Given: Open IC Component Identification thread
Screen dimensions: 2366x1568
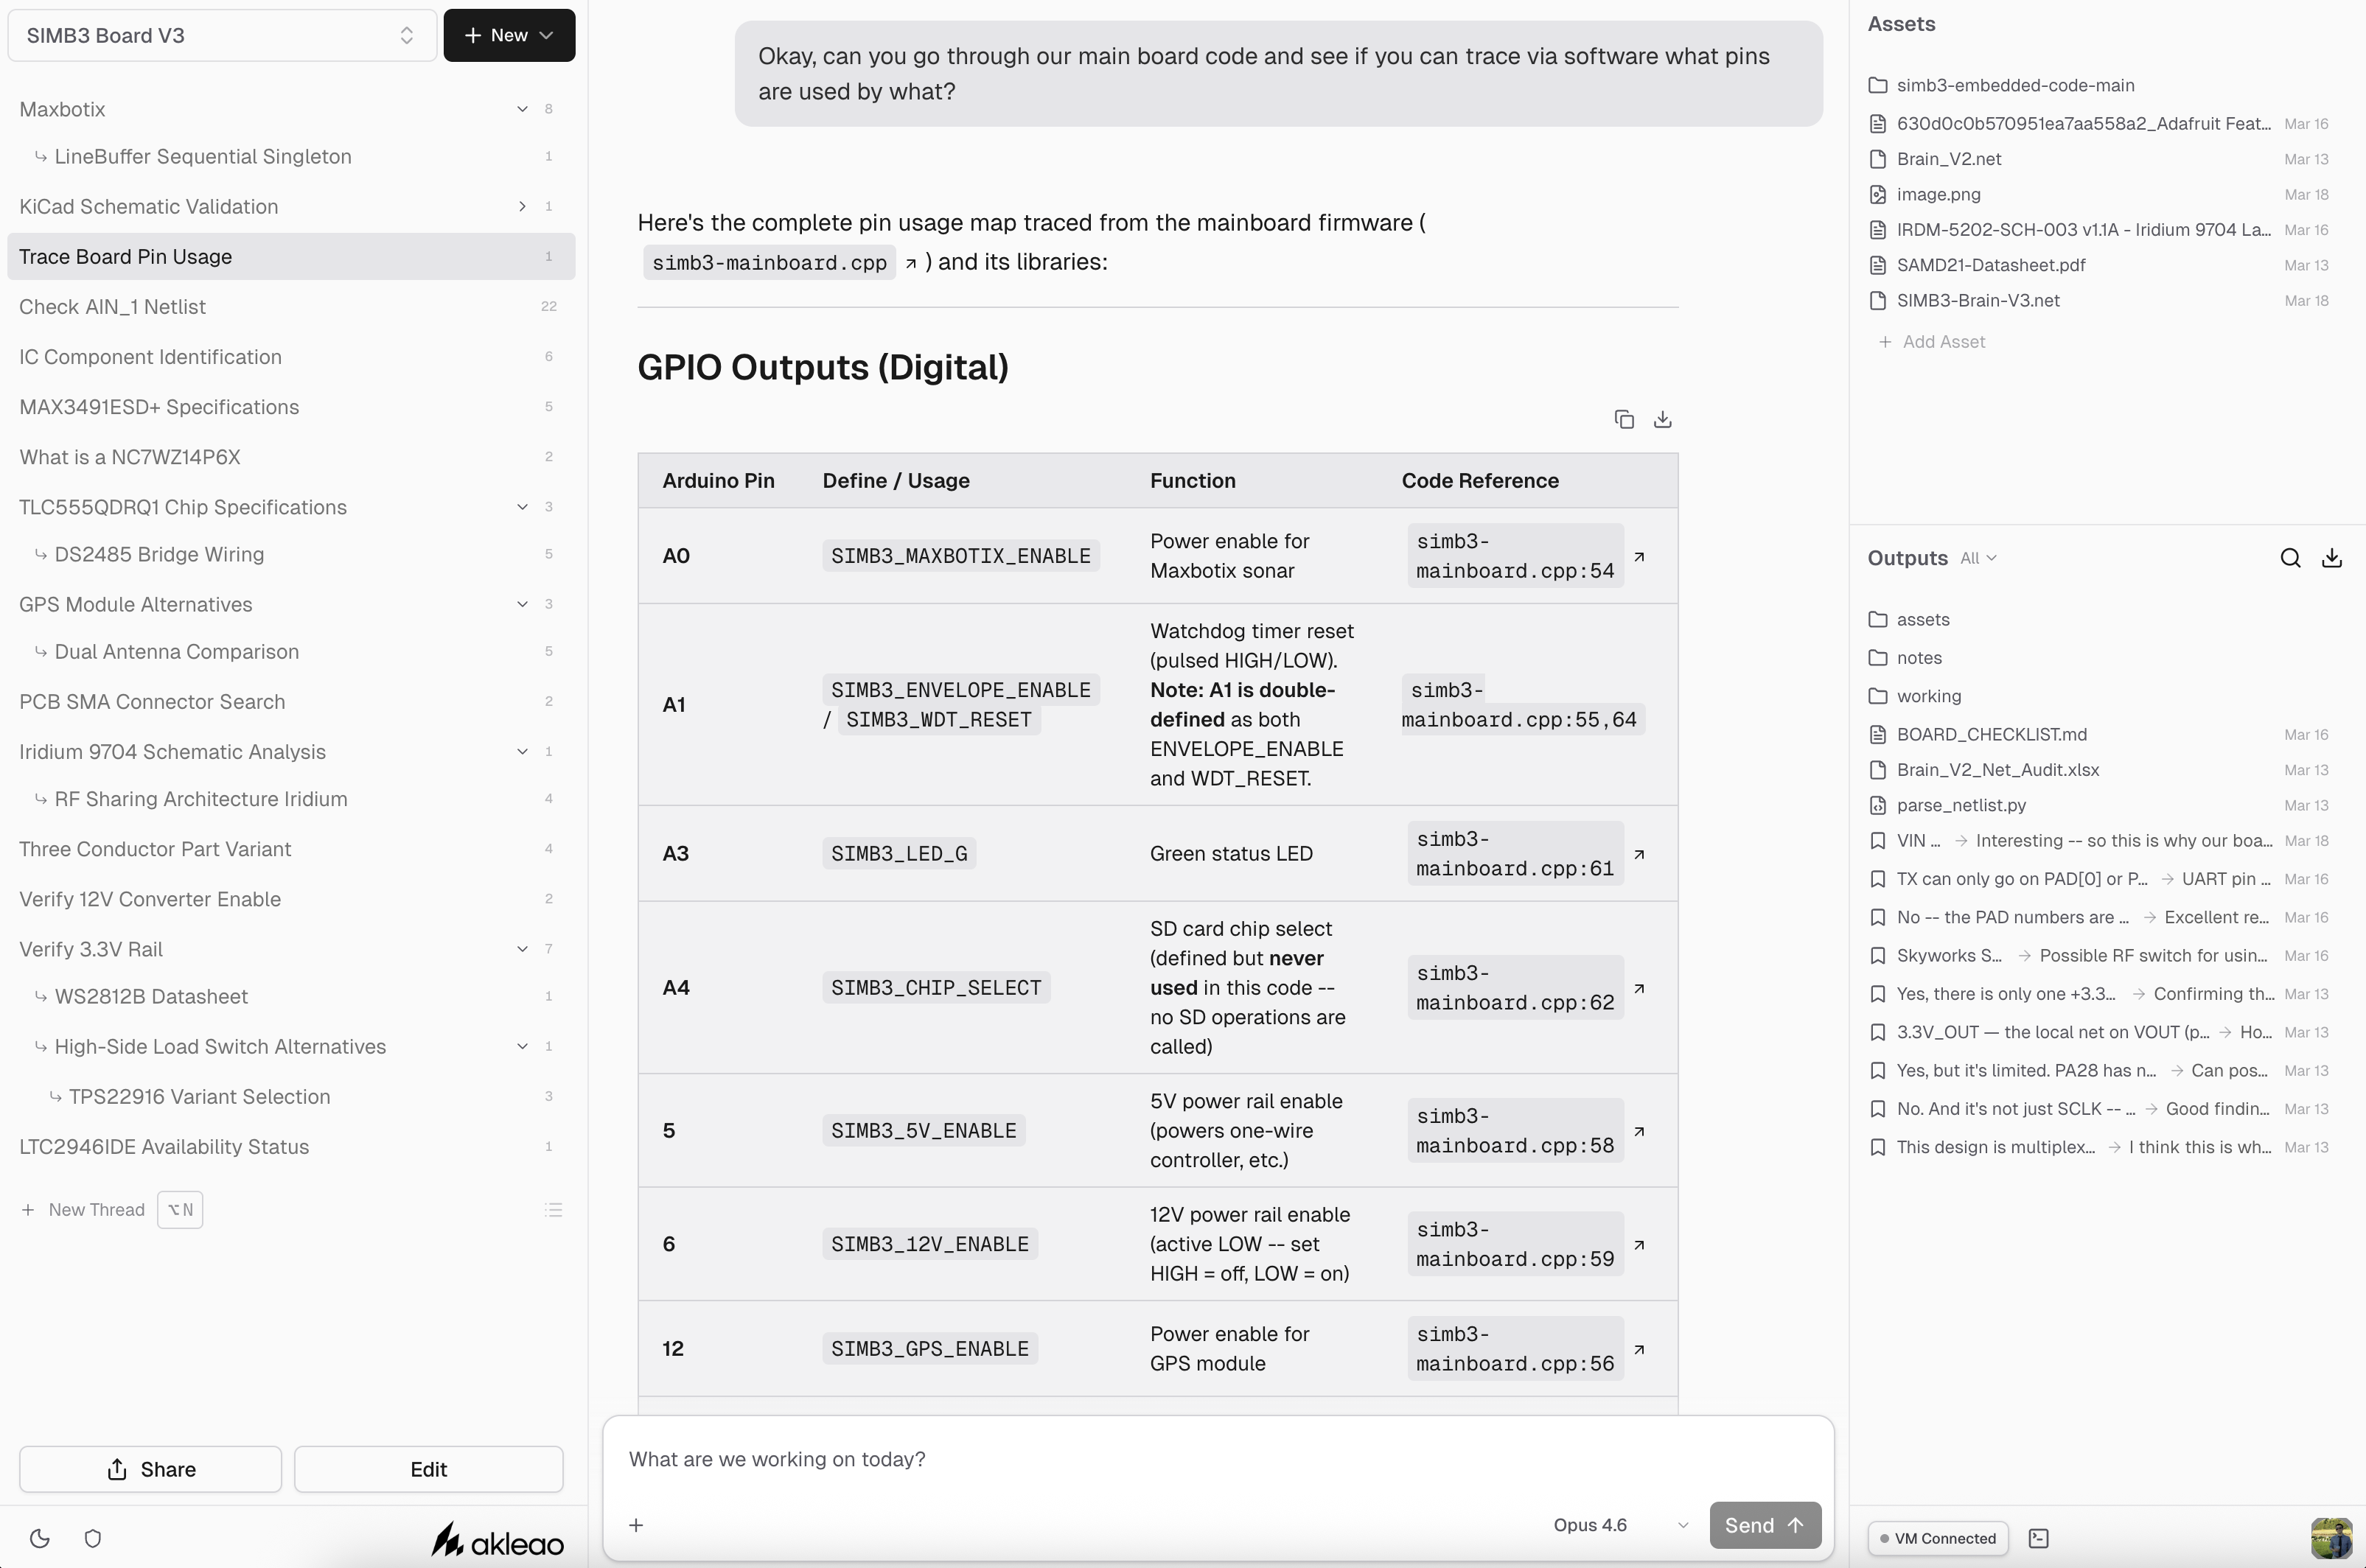Looking at the screenshot, I should (150, 357).
